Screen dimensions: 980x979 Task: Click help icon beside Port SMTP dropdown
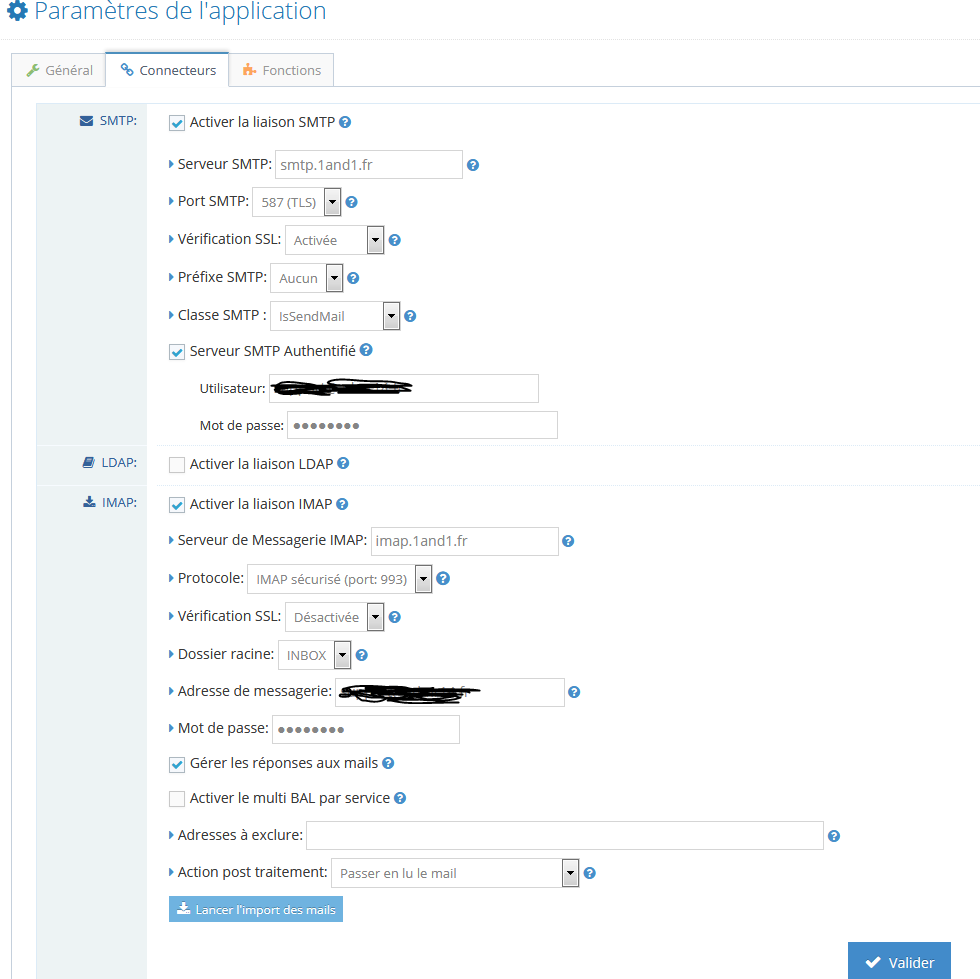(x=351, y=202)
